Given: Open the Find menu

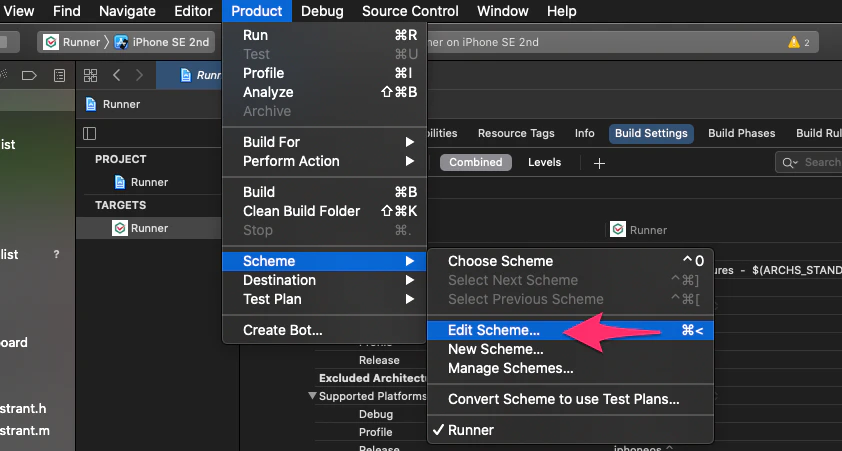Looking at the screenshot, I should pyautogui.click(x=67, y=11).
